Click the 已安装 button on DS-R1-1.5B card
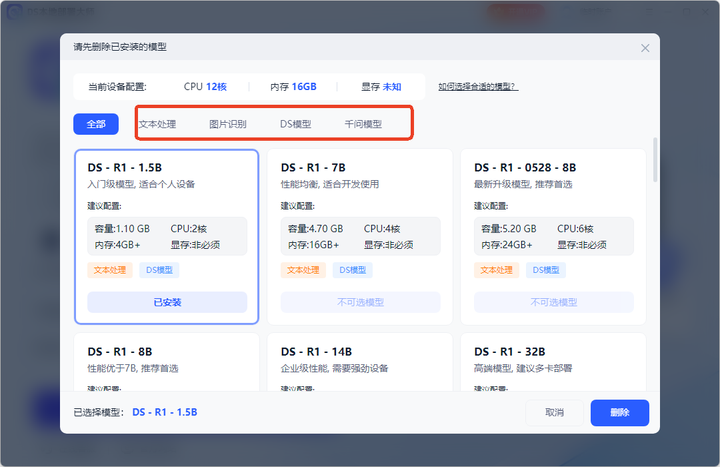The width and height of the screenshot is (720, 467). tap(167, 302)
